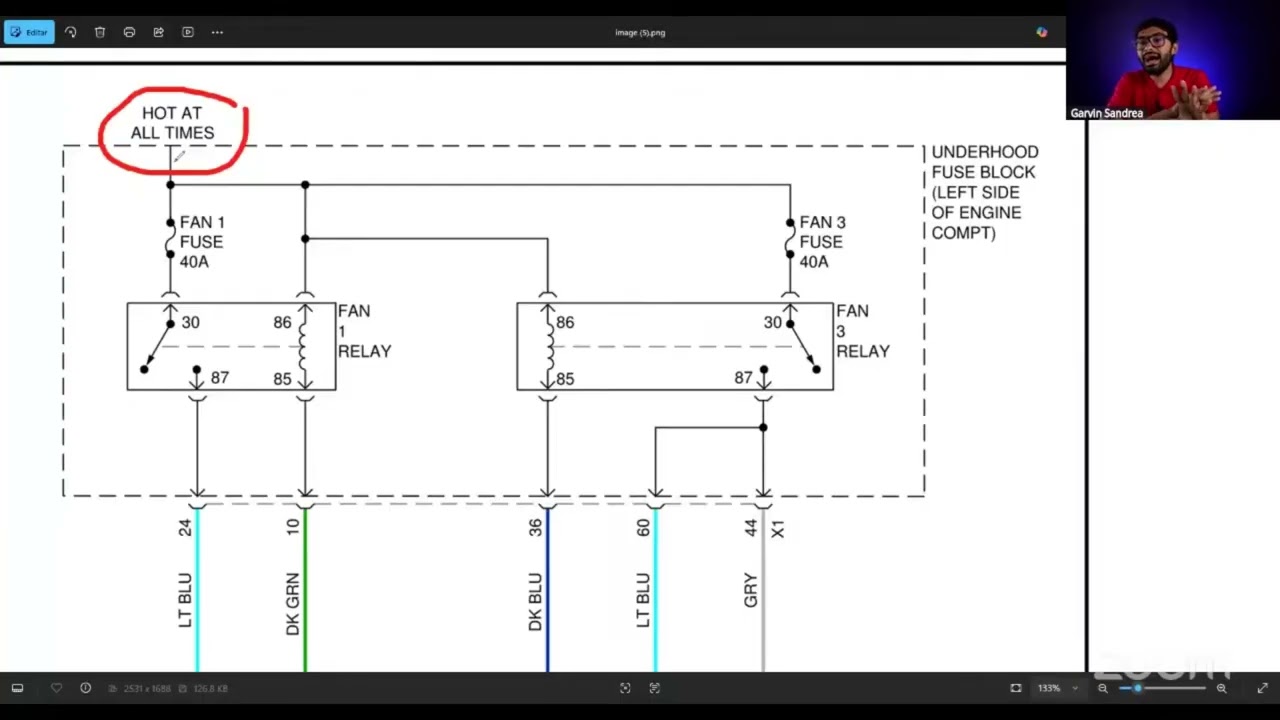
Task: Click the 126.8 KB file size text
Action: 210,688
